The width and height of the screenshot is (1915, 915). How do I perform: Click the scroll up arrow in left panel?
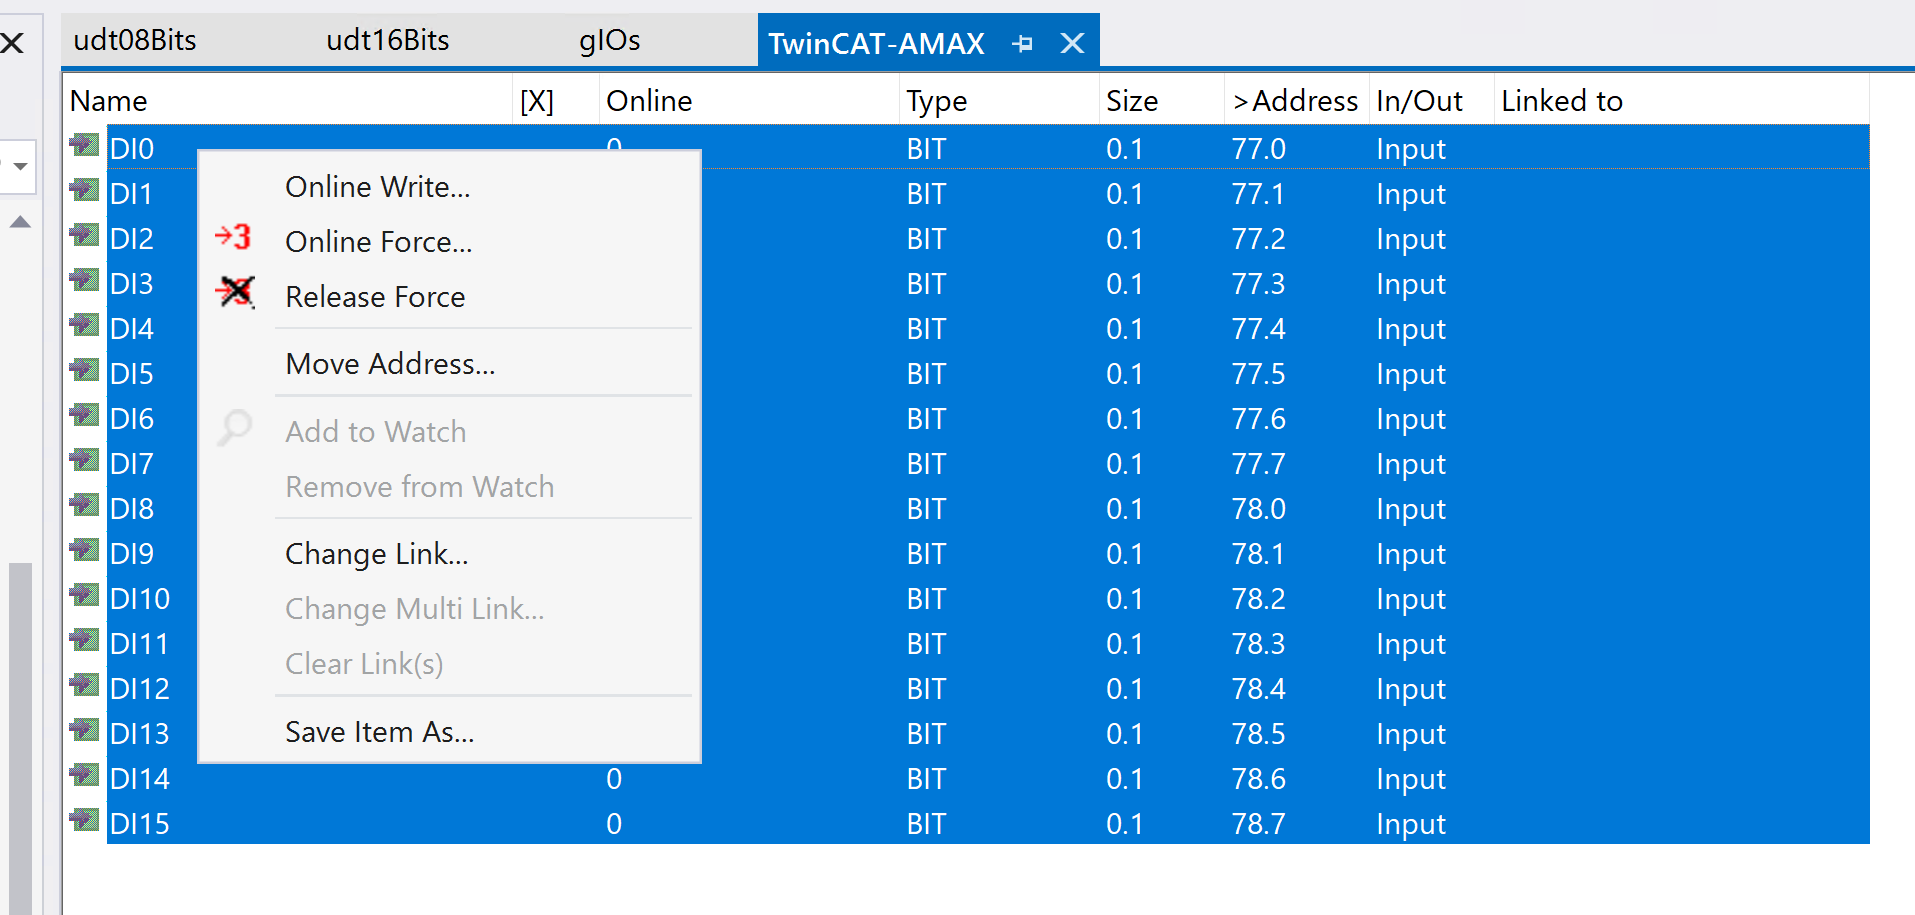pos(20,222)
